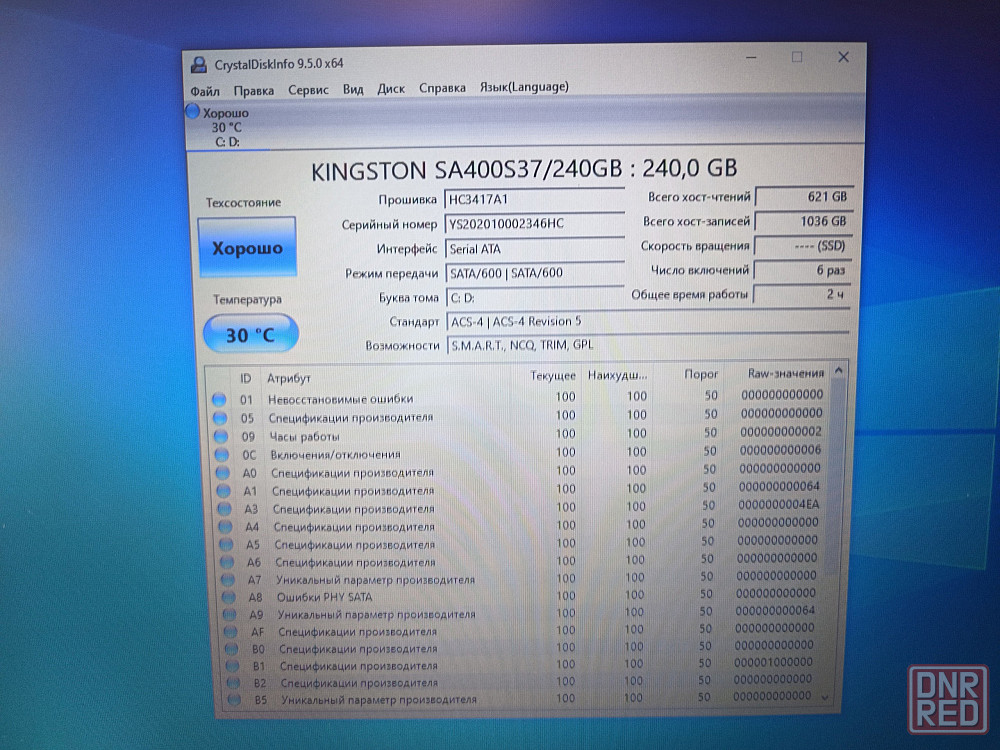This screenshot has height=750, width=1000.
Task: Click the Интерфейс field showing Serial ATA
Action: coord(535,249)
